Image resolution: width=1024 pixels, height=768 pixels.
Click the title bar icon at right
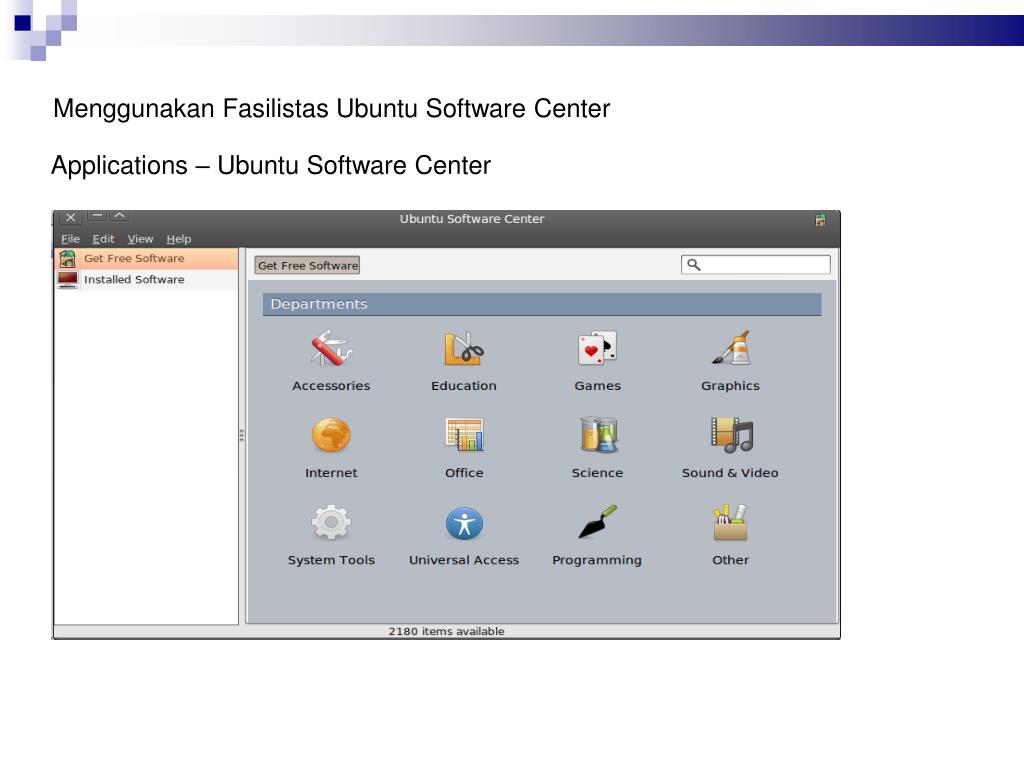click(x=820, y=220)
